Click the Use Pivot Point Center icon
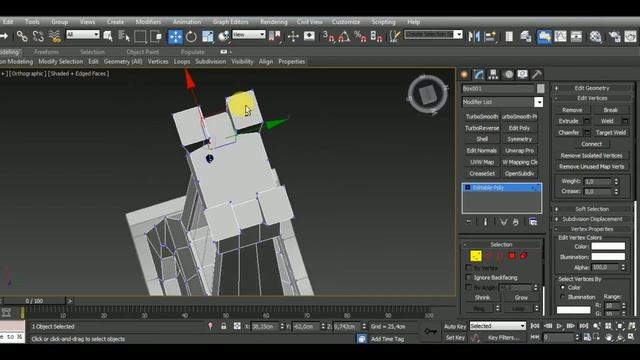Screen dimensions: 640x360 [275, 37]
